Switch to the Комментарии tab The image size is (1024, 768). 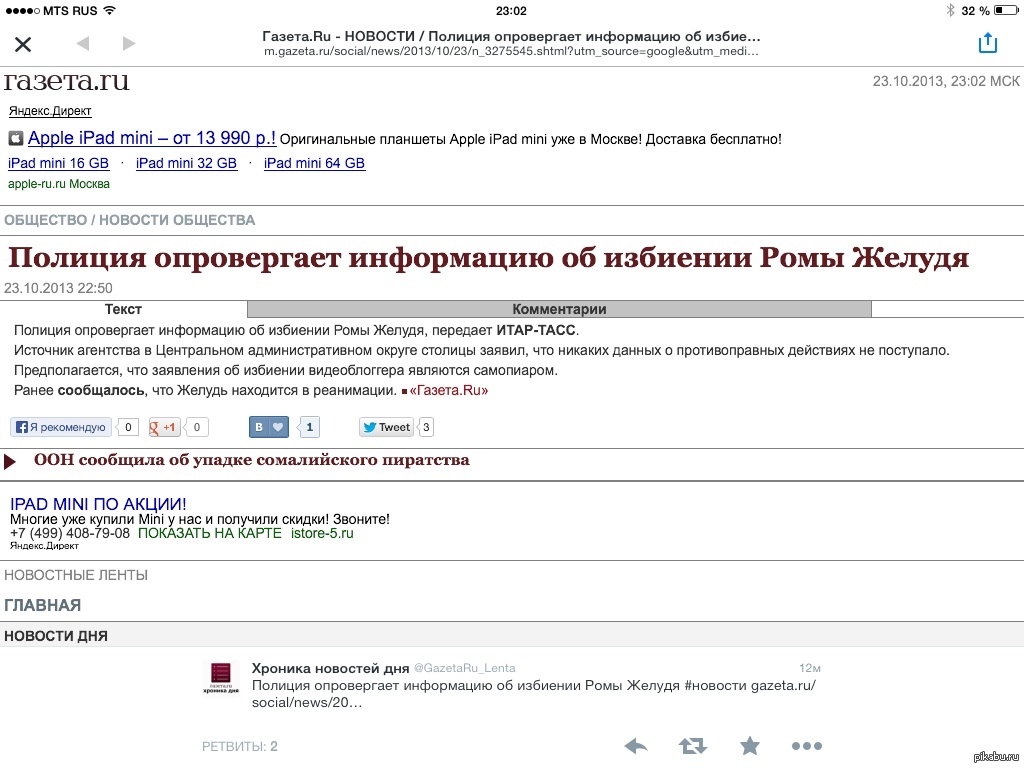(x=559, y=309)
